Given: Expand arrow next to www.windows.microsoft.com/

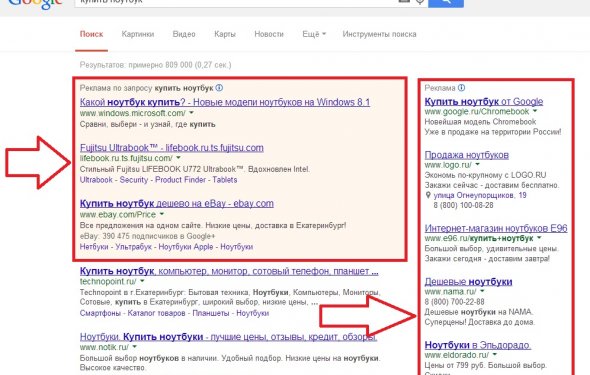Looking at the screenshot, I should pyautogui.click(x=192, y=113).
